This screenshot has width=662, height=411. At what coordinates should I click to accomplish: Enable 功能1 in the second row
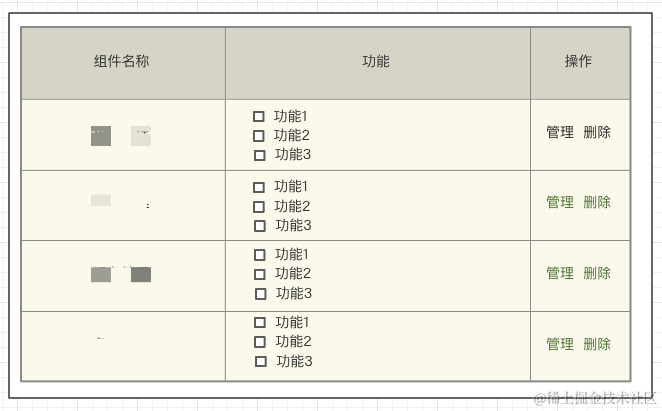[259, 187]
